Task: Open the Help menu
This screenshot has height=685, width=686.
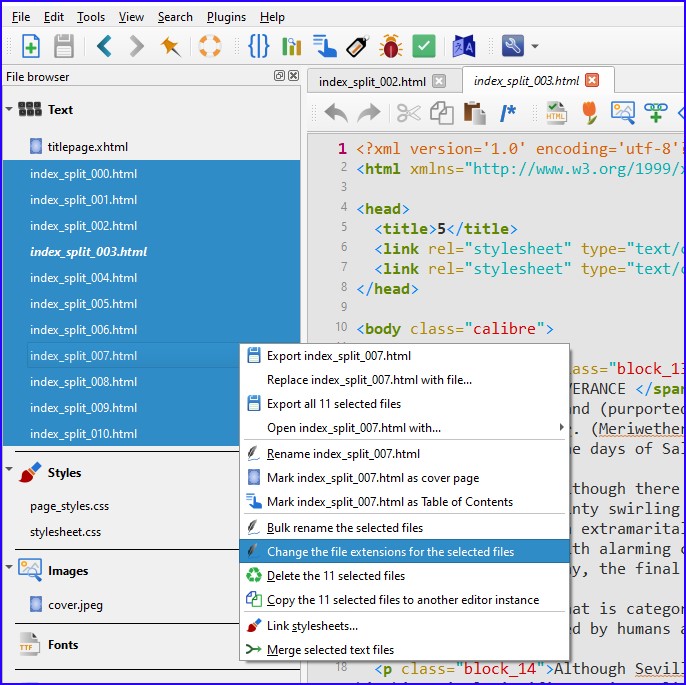Action: (272, 17)
